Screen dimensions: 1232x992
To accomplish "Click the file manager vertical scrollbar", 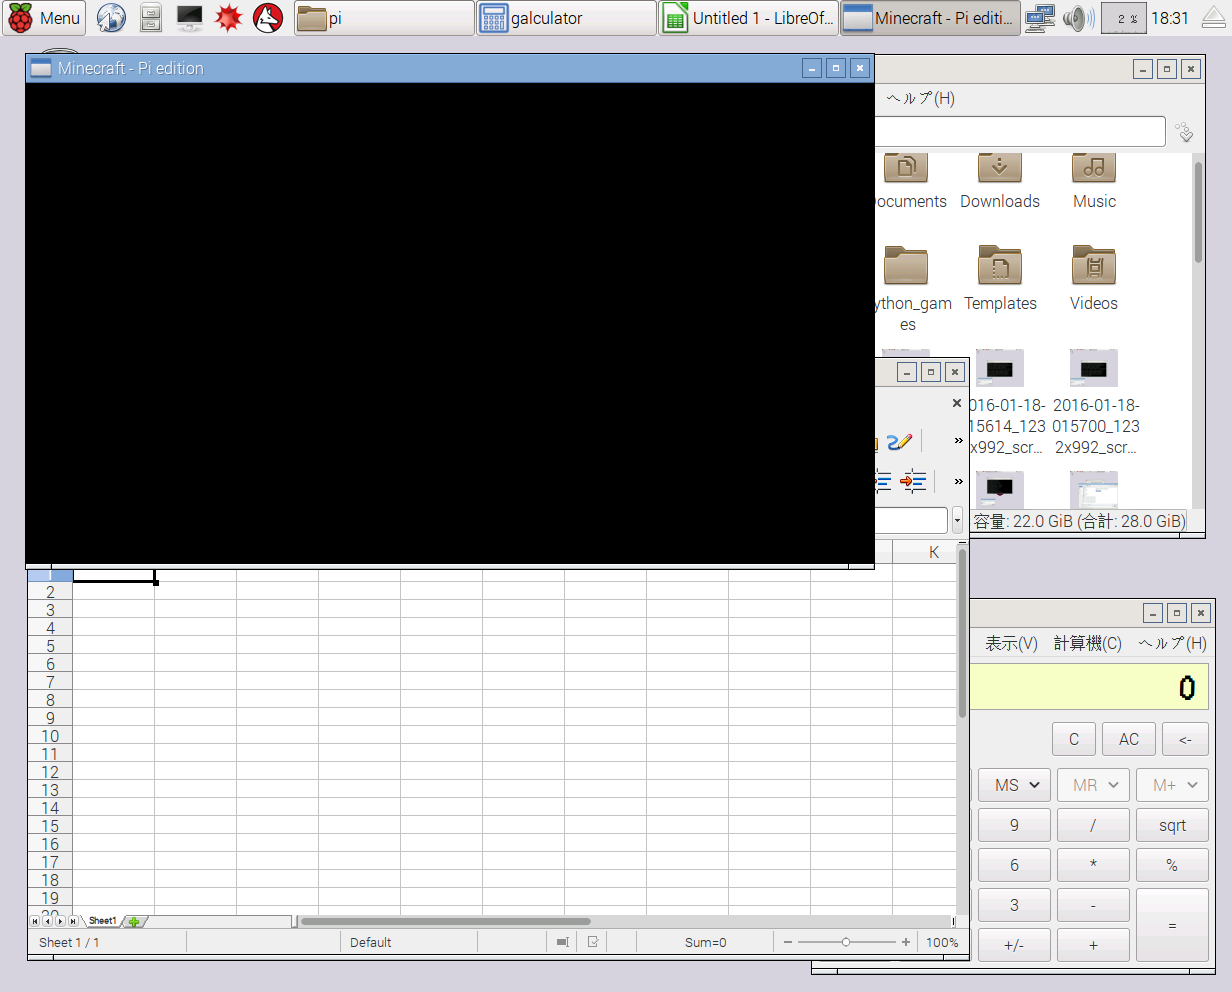I will [1198, 212].
